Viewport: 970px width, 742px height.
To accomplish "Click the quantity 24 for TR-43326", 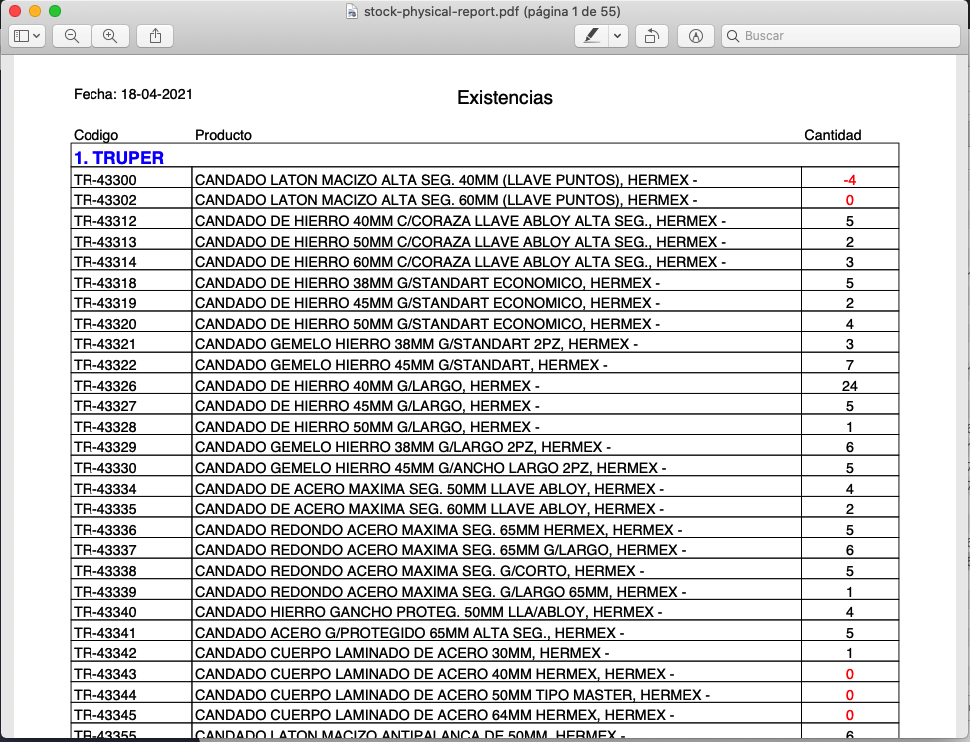I will tap(849, 386).
